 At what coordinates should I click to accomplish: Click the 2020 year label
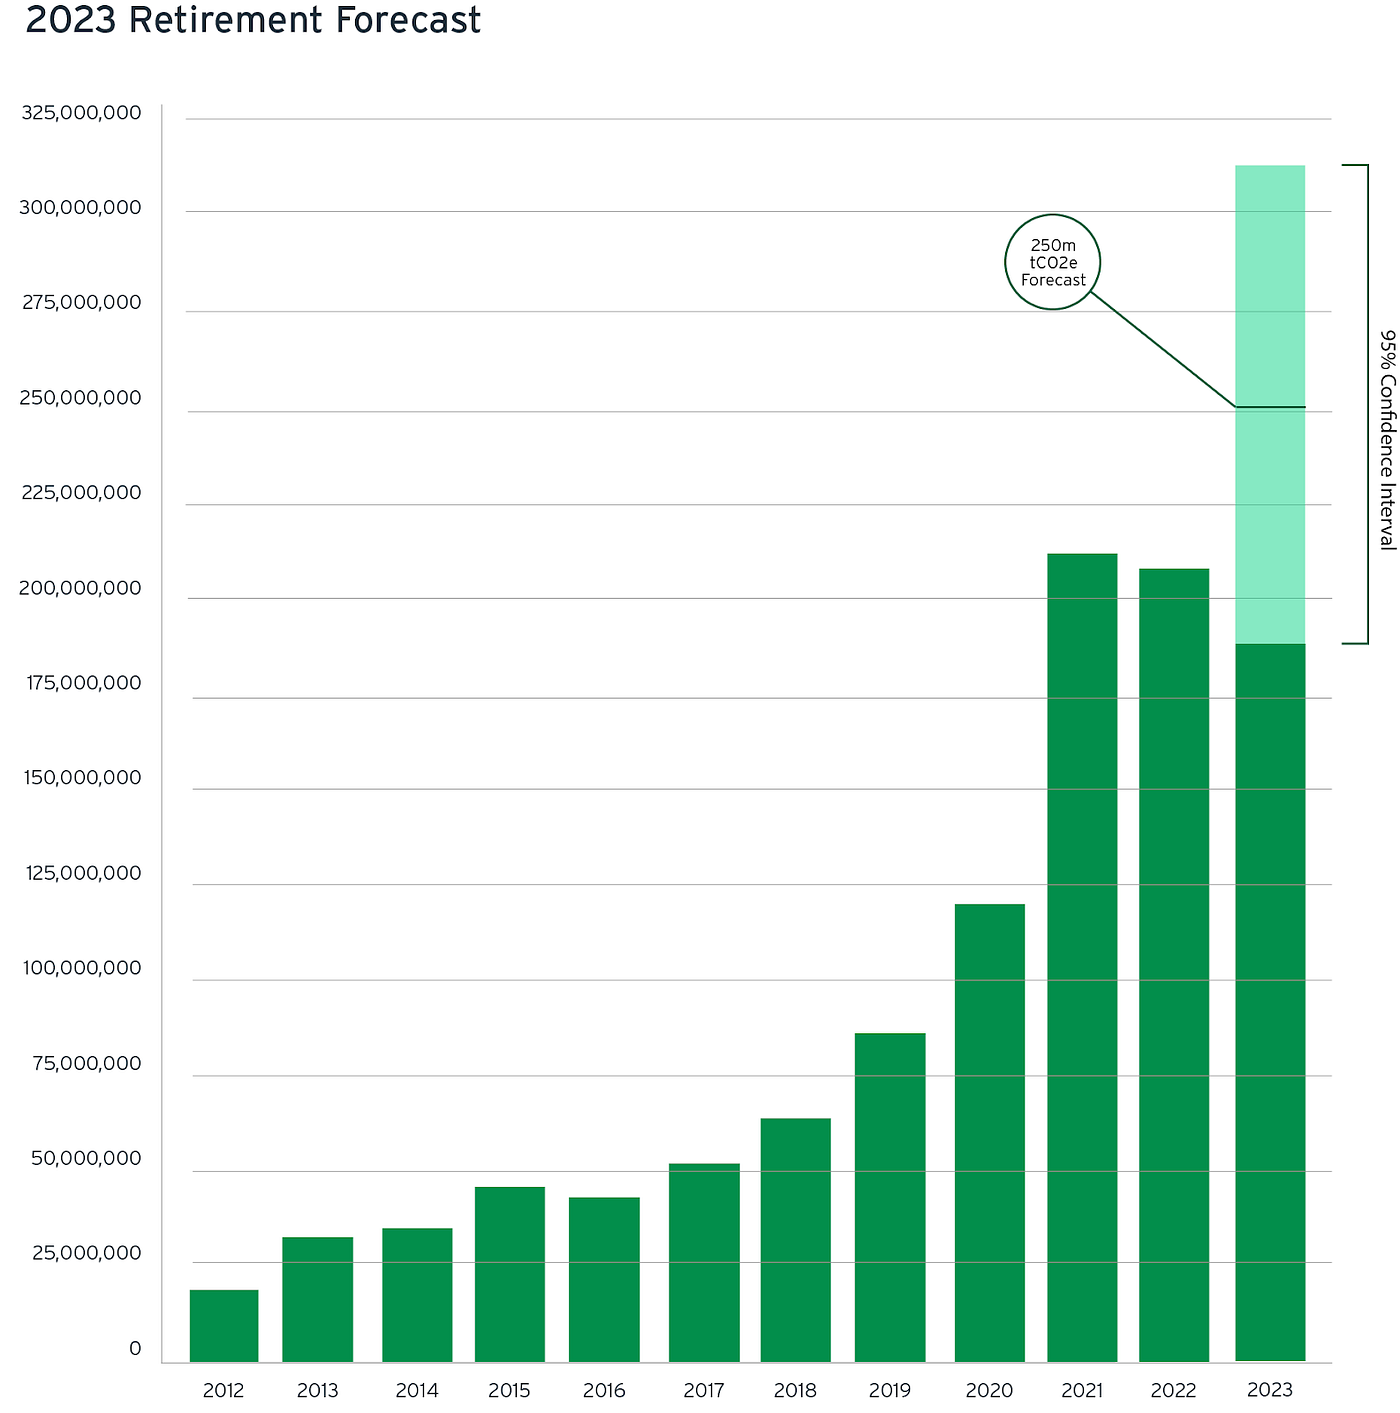[989, 1390]
